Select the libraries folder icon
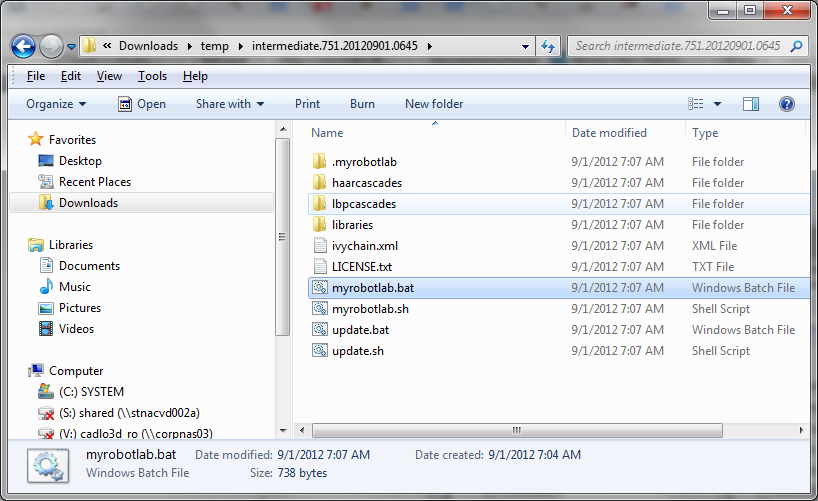The image size is (818, 501). pos(320,224)
